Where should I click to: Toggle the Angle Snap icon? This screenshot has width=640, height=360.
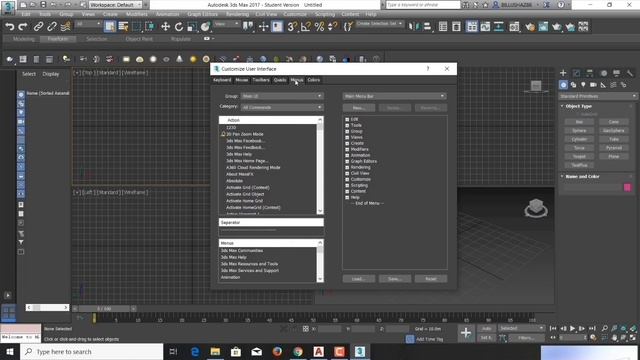306,27
